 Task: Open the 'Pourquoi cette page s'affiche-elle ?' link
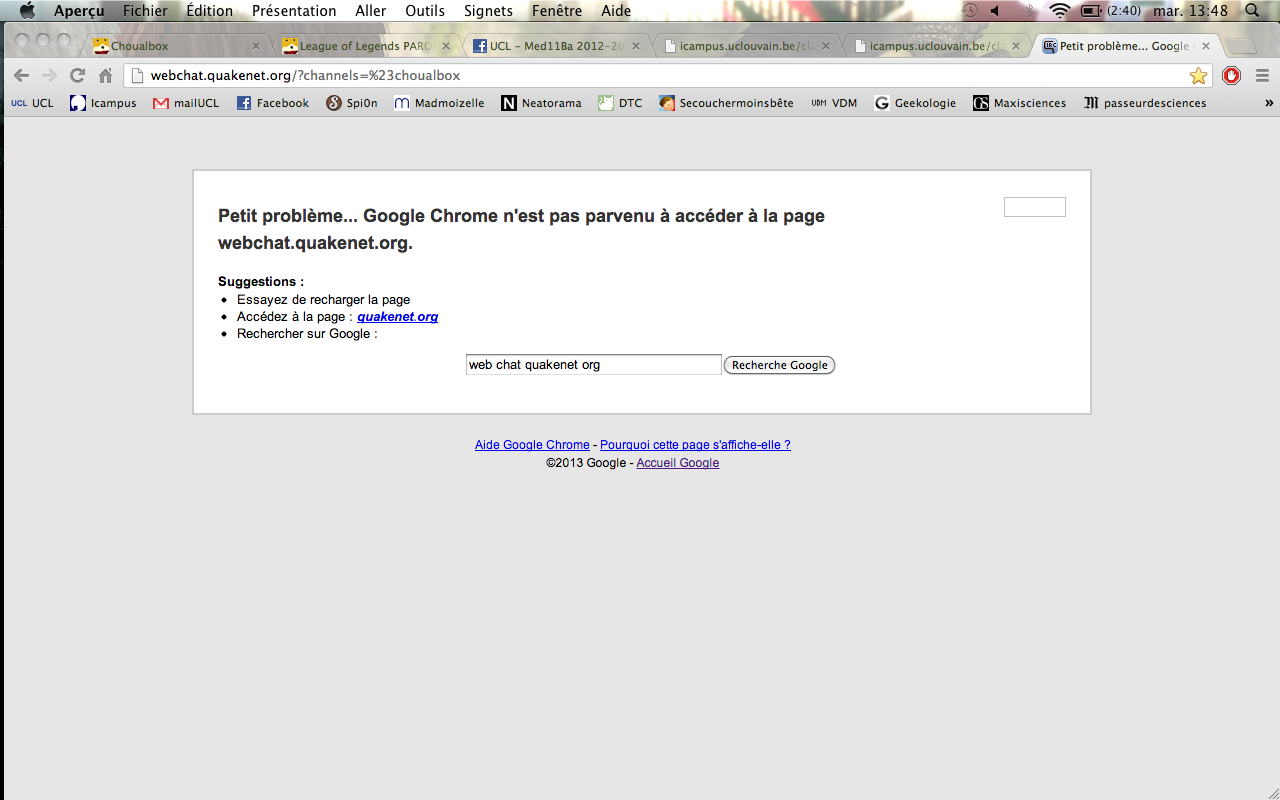coord(695,445)
